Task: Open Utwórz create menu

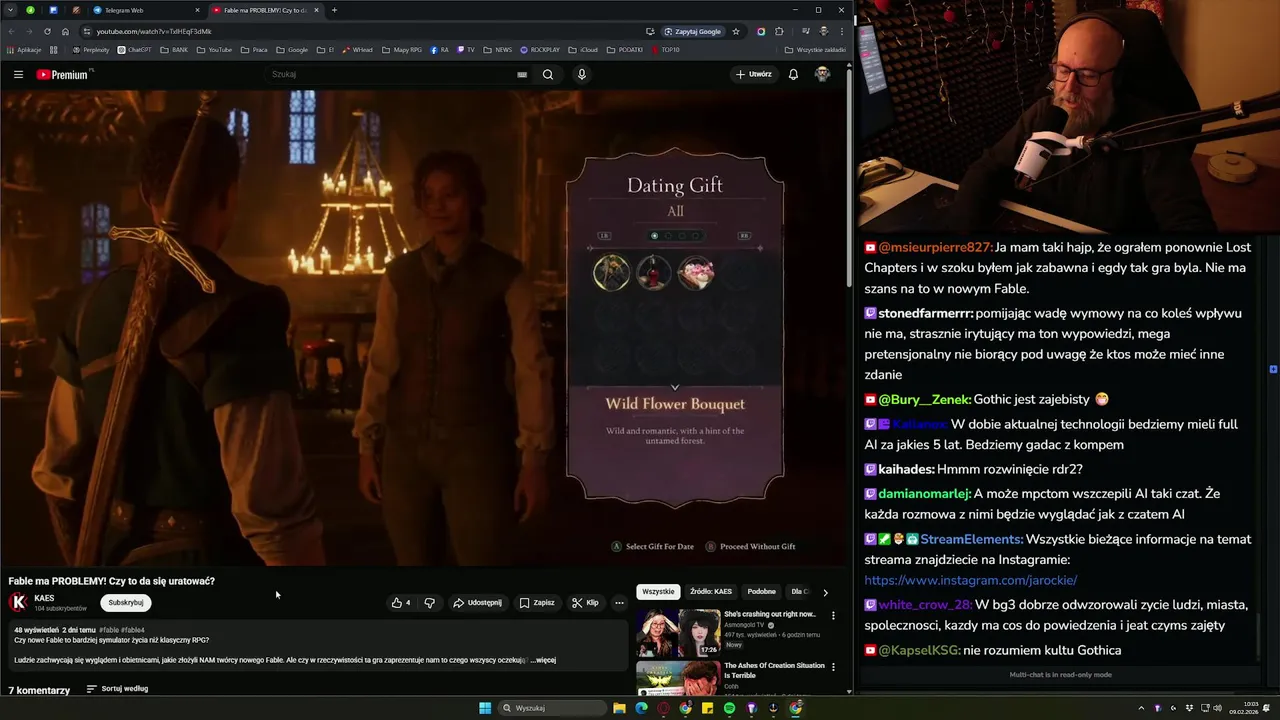Action: [754, 74]
